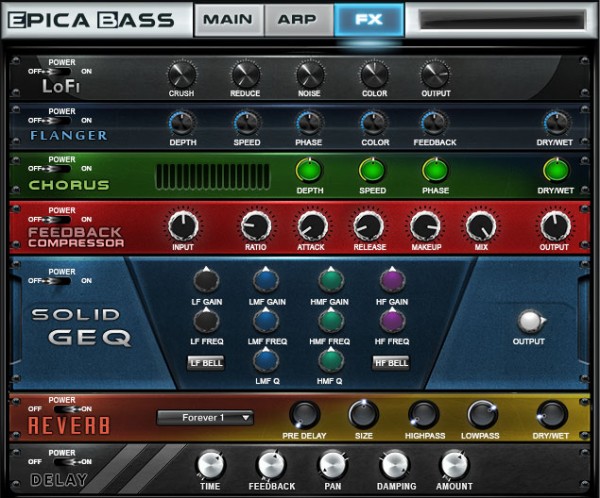This screenshot has width=600, height=498.
Task: Click the Reverb LOWPASS knob
Action: 482,415
